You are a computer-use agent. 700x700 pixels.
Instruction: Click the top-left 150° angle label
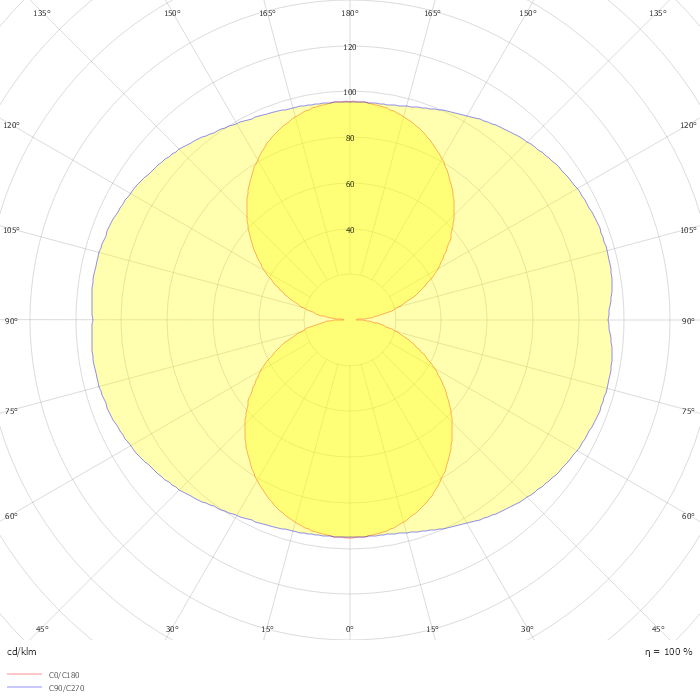(x=172, y=13)
